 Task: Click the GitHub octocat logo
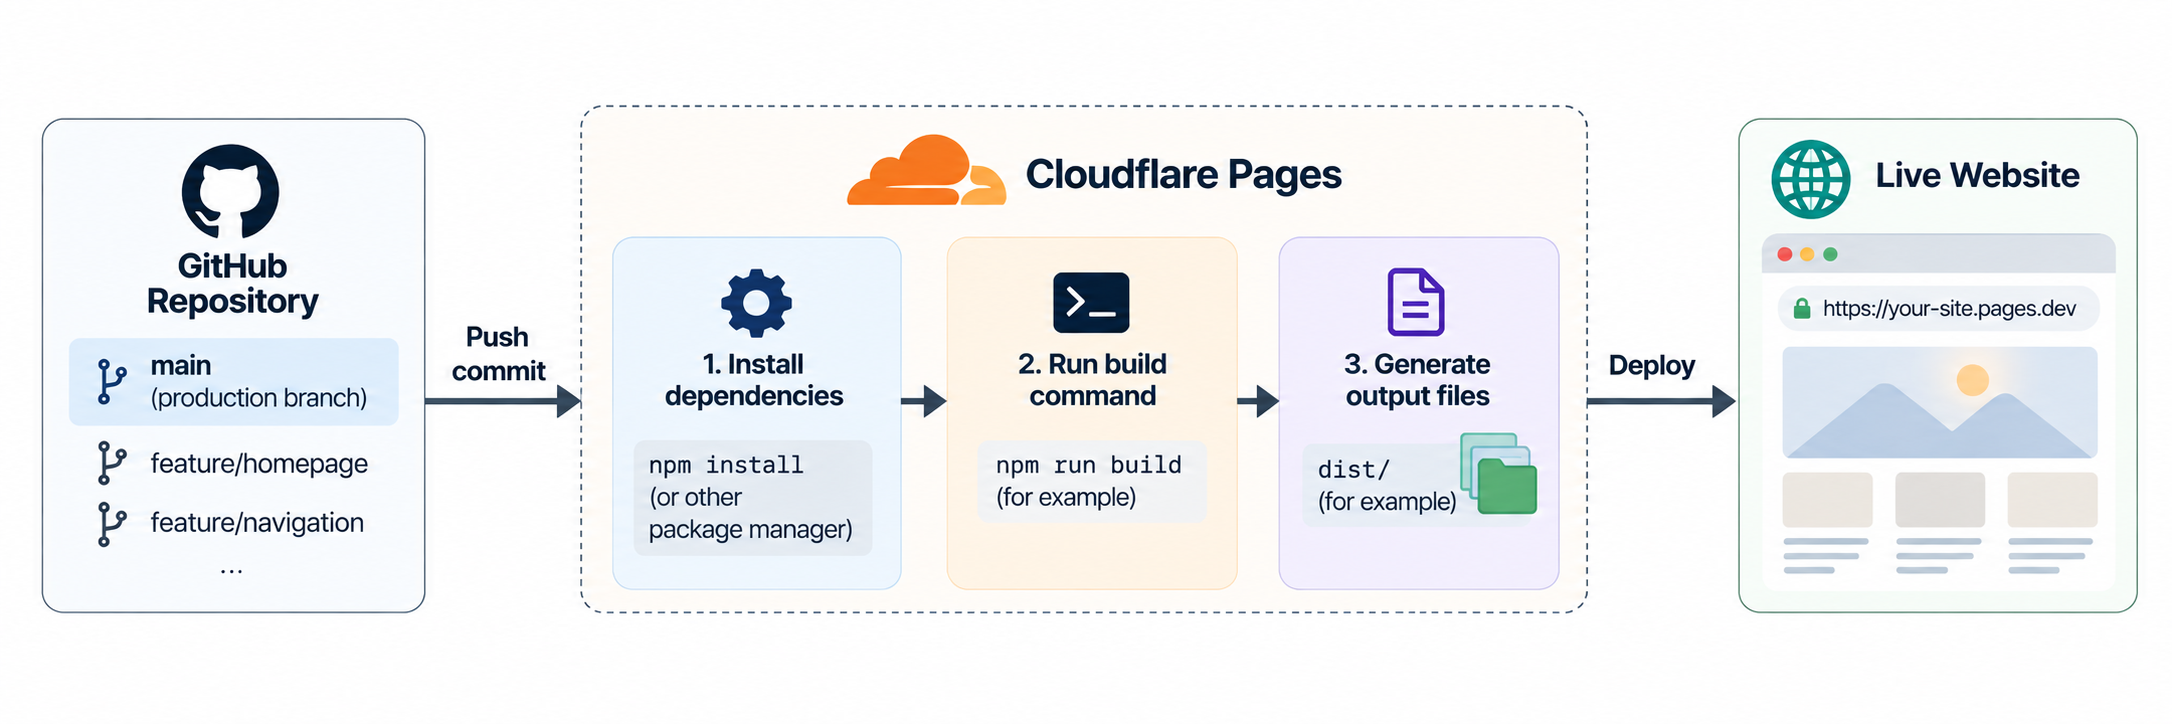pyautogui.click(x=231, y=192)
